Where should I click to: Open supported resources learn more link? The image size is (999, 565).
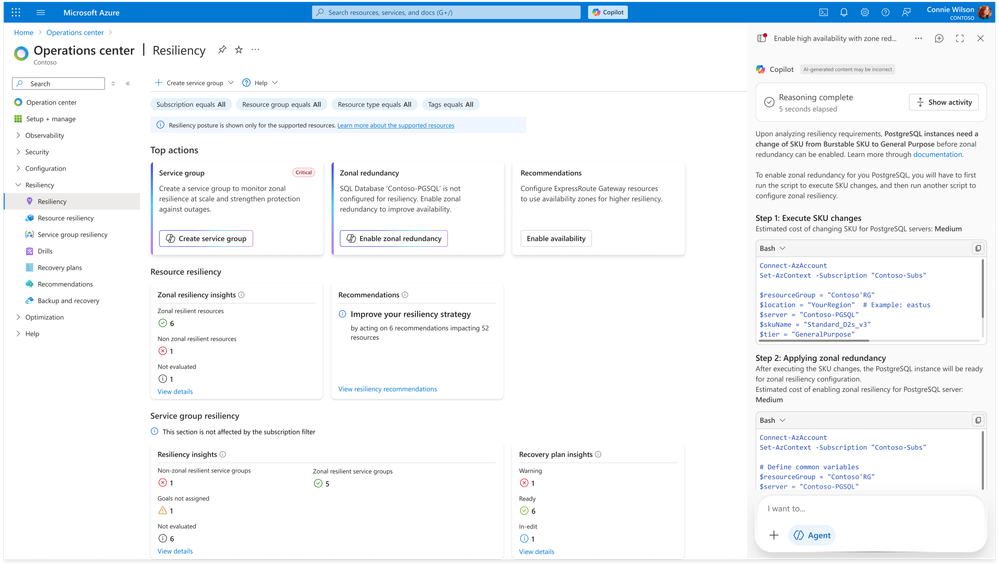coord(396,125)
